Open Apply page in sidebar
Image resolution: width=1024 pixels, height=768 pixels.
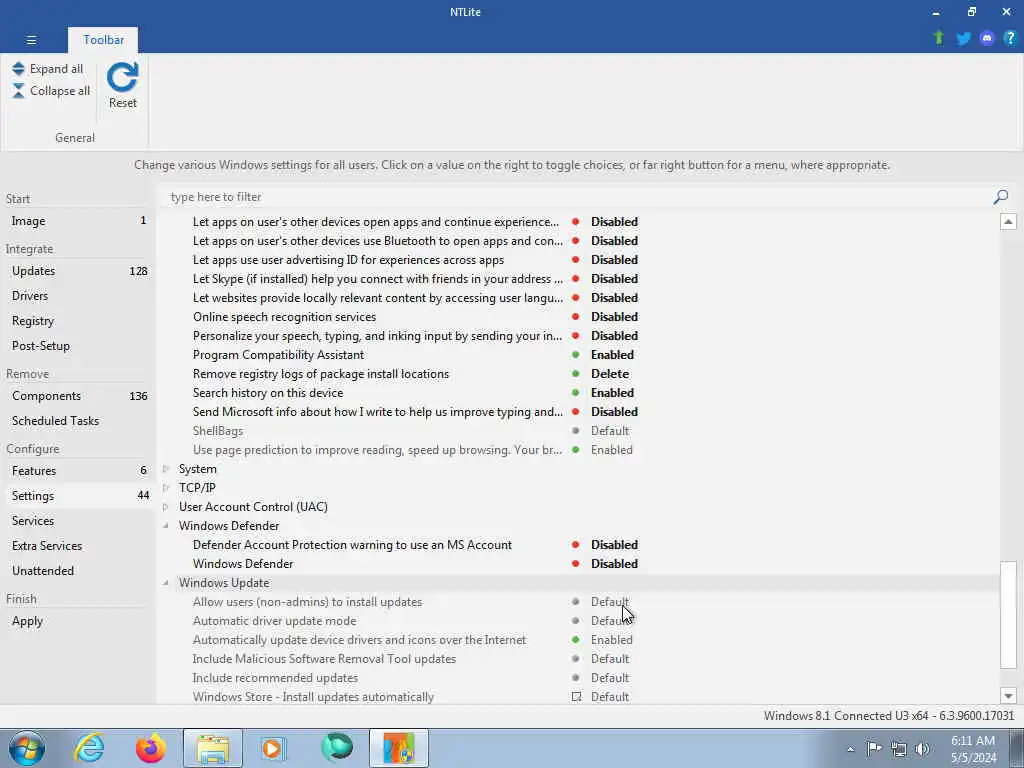tap(77, 621)
